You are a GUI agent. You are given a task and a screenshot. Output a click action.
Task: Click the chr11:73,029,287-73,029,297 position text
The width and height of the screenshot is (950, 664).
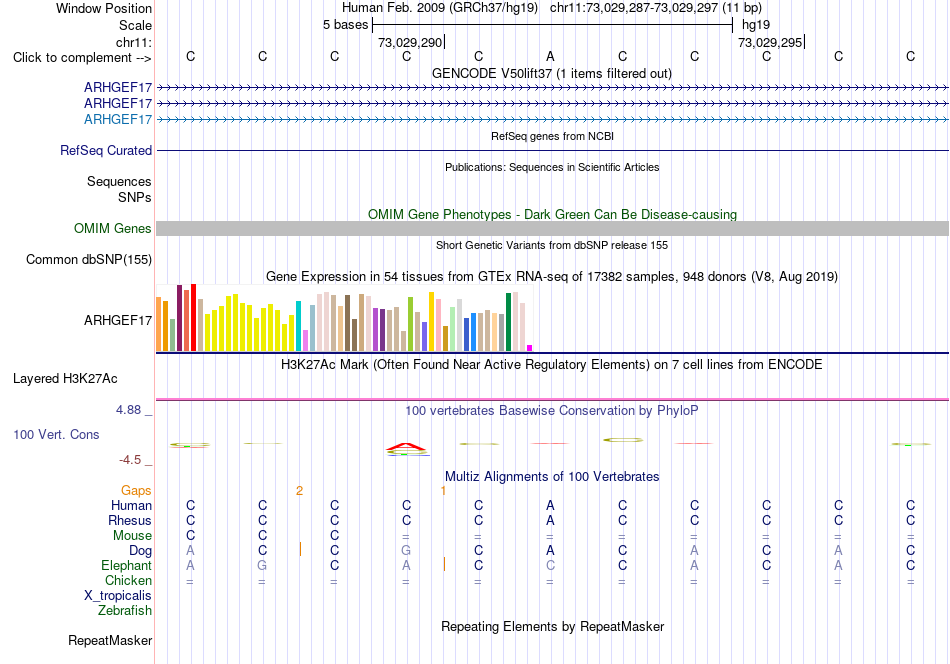pyautogui.click(x=633, y=8)
